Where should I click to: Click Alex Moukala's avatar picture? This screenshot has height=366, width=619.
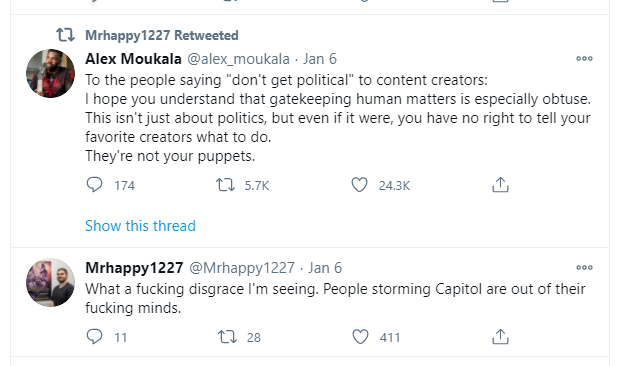click(x=51, y=73)
